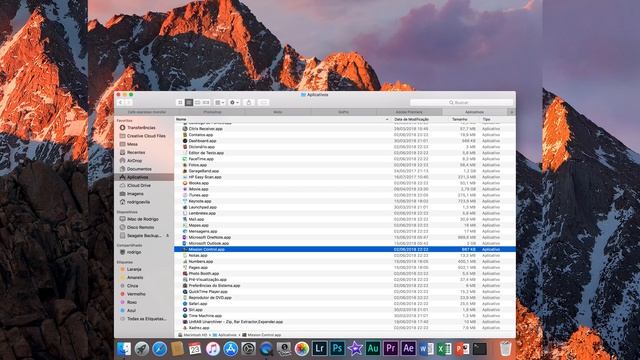This screenshot has height=360, width=640.
Task: Click the Edit Tags toolbar button
Action: pos(263,102)
